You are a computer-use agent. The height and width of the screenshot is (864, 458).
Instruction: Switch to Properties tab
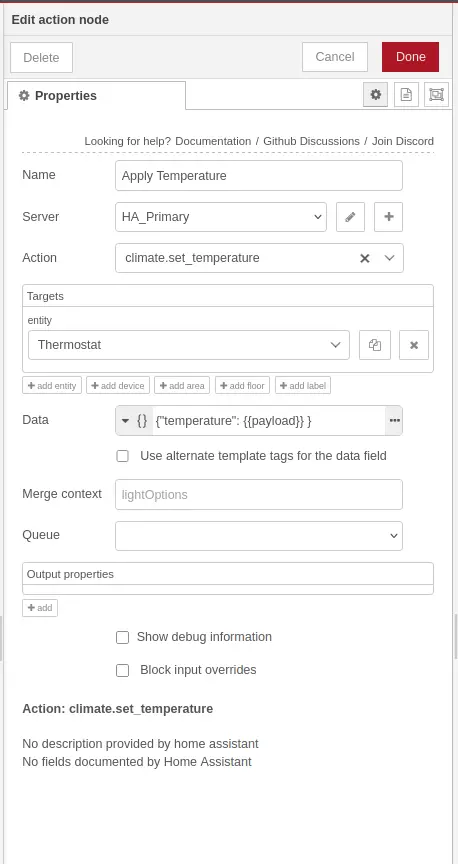(x=96, y=95)
